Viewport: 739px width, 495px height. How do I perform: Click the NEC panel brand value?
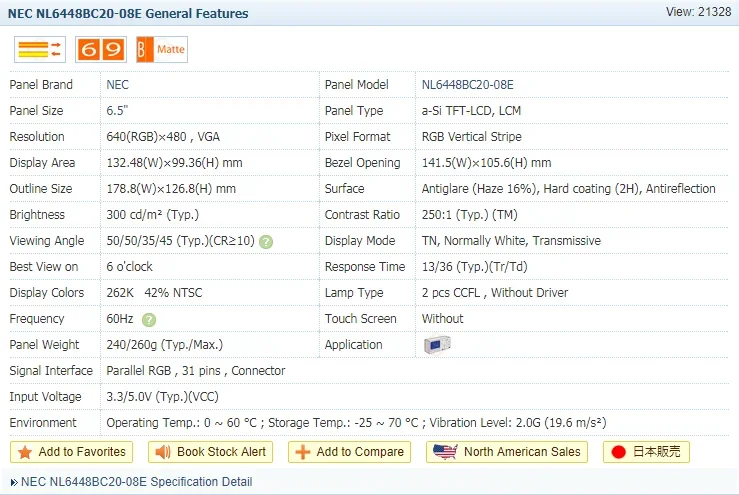(117, 85)
